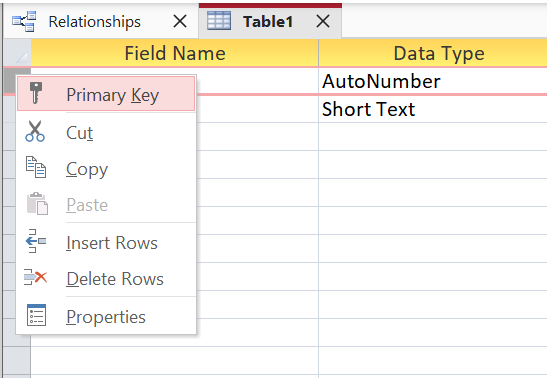Click the Properties sheet icon

click(36, 315)
